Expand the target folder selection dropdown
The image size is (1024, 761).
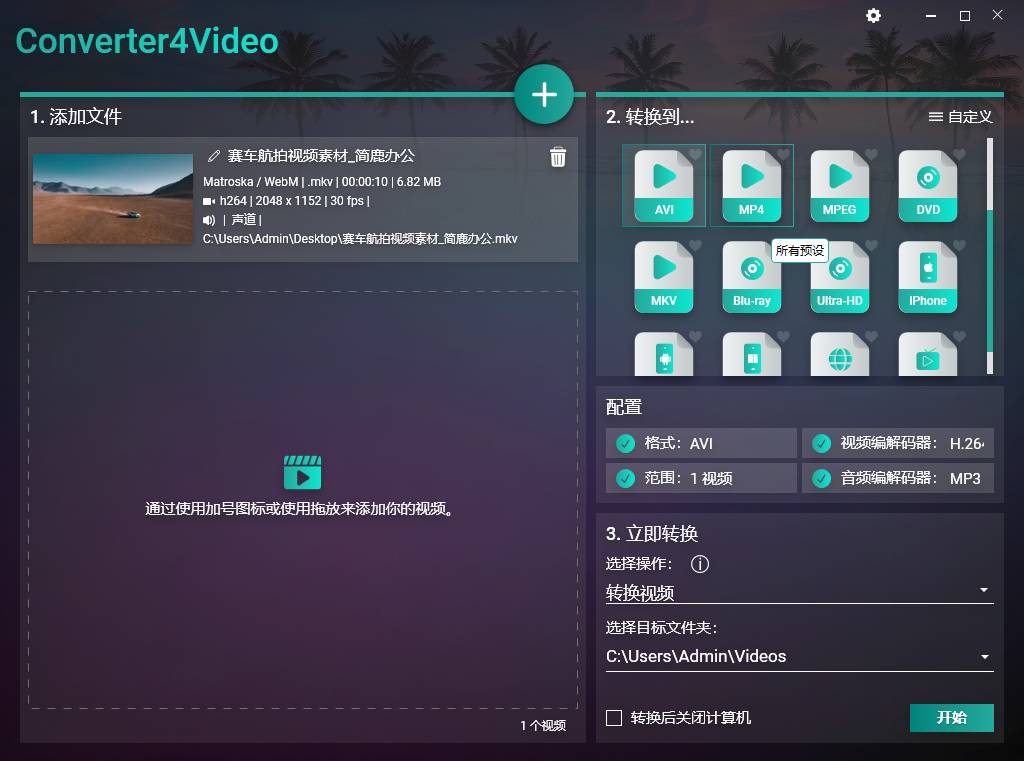click(983, 657)
